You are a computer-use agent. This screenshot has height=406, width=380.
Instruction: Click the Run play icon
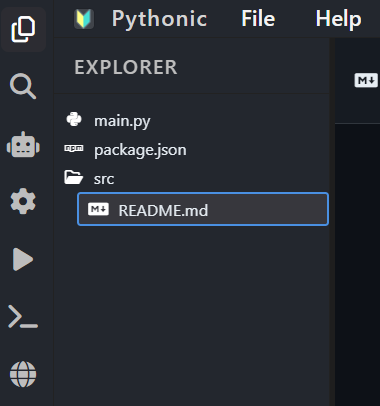pyautogui.click(x=23, y=259)
